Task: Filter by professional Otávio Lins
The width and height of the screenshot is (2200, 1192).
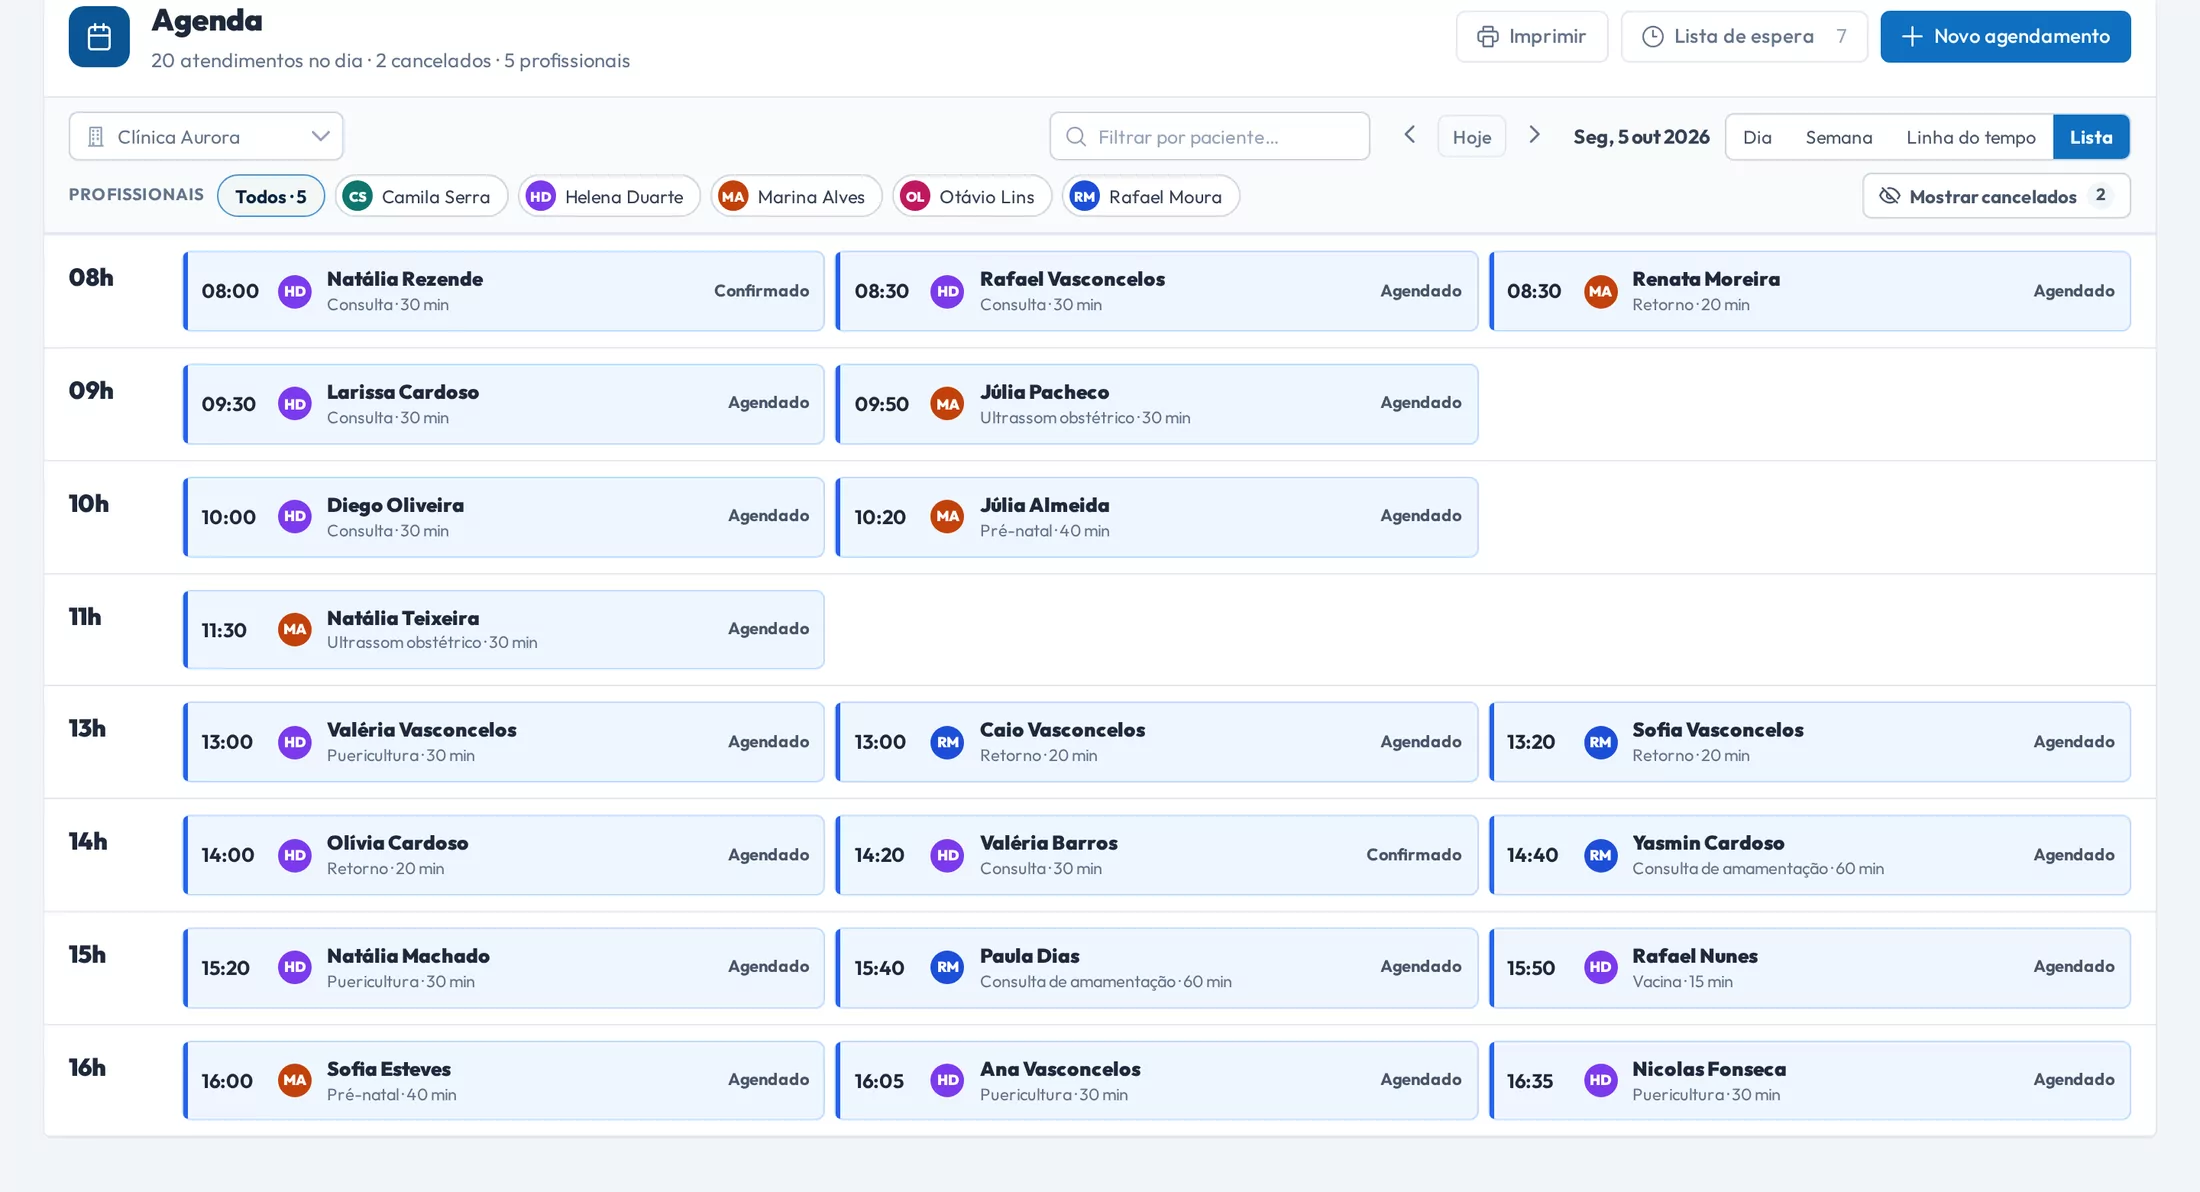Action: (972, 196)
